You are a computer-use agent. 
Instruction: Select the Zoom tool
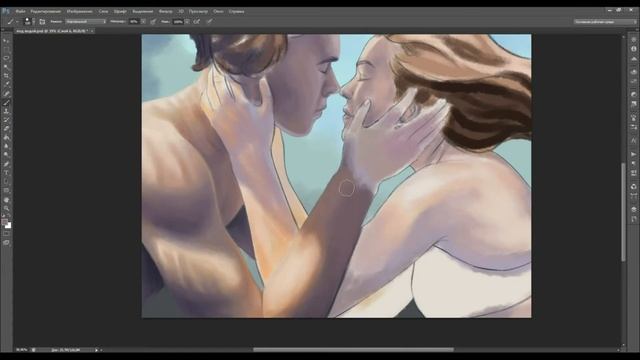(6, 208)
